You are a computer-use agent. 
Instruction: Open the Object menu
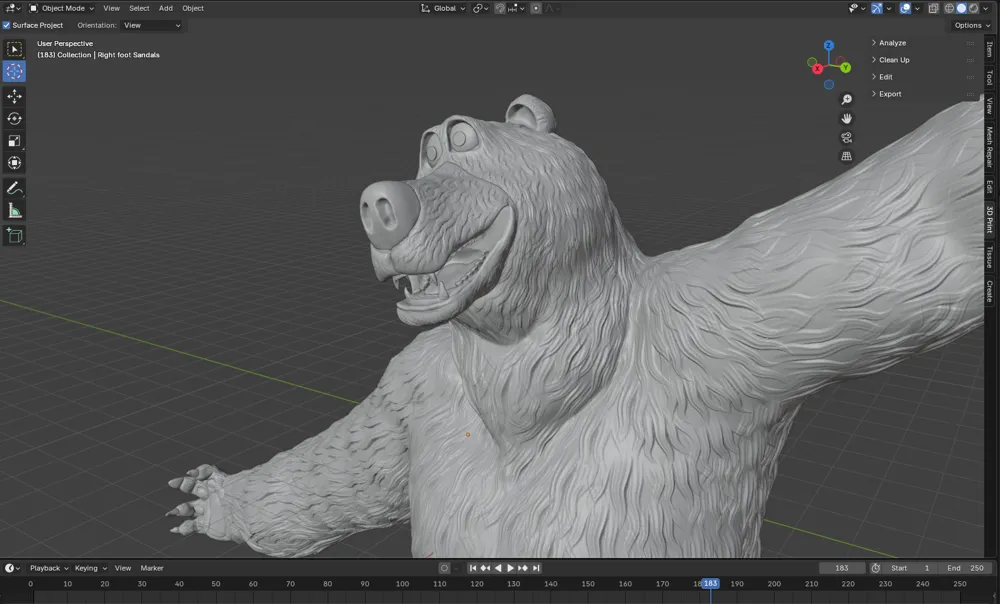(193, 8)
